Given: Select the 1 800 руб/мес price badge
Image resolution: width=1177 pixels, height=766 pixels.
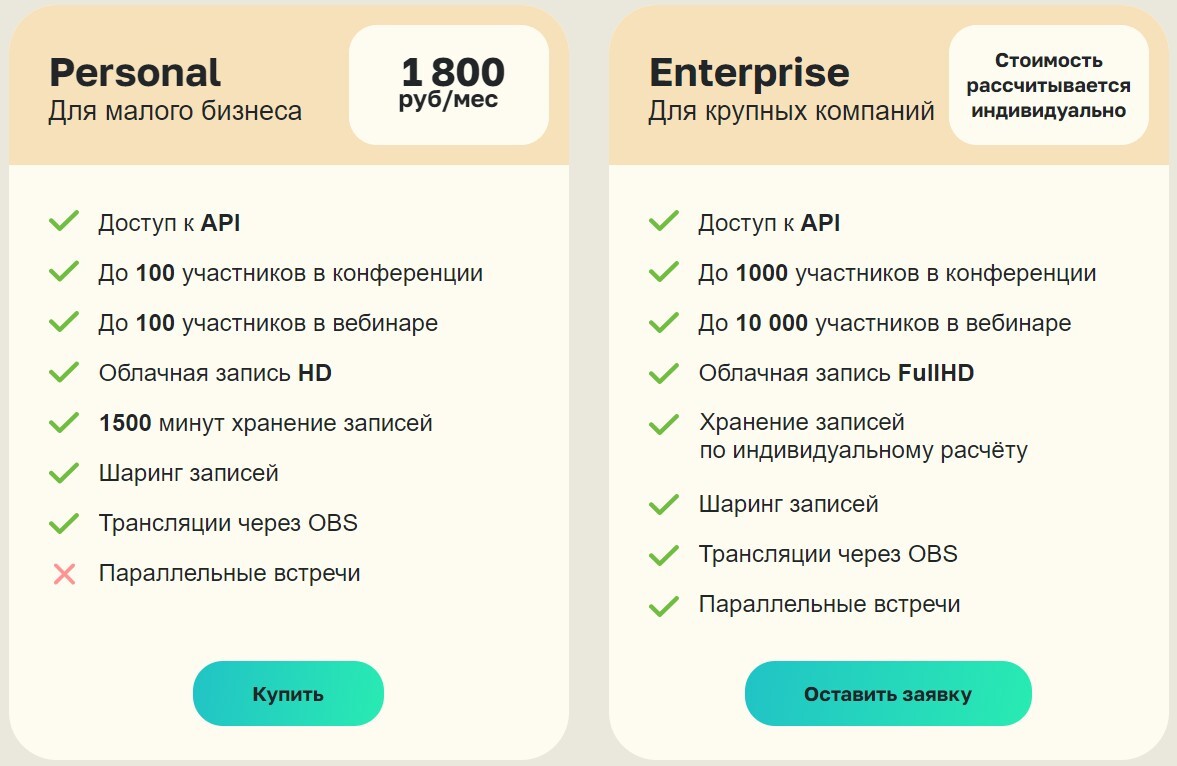Looking at the screenshot, I should pyautogui.click(x=449, y=85).
